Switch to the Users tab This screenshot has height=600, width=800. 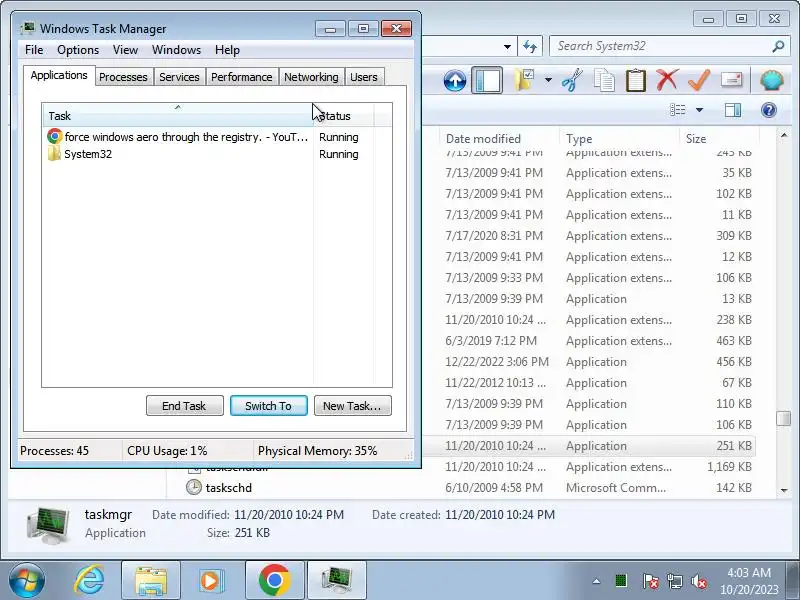point(364,77)
